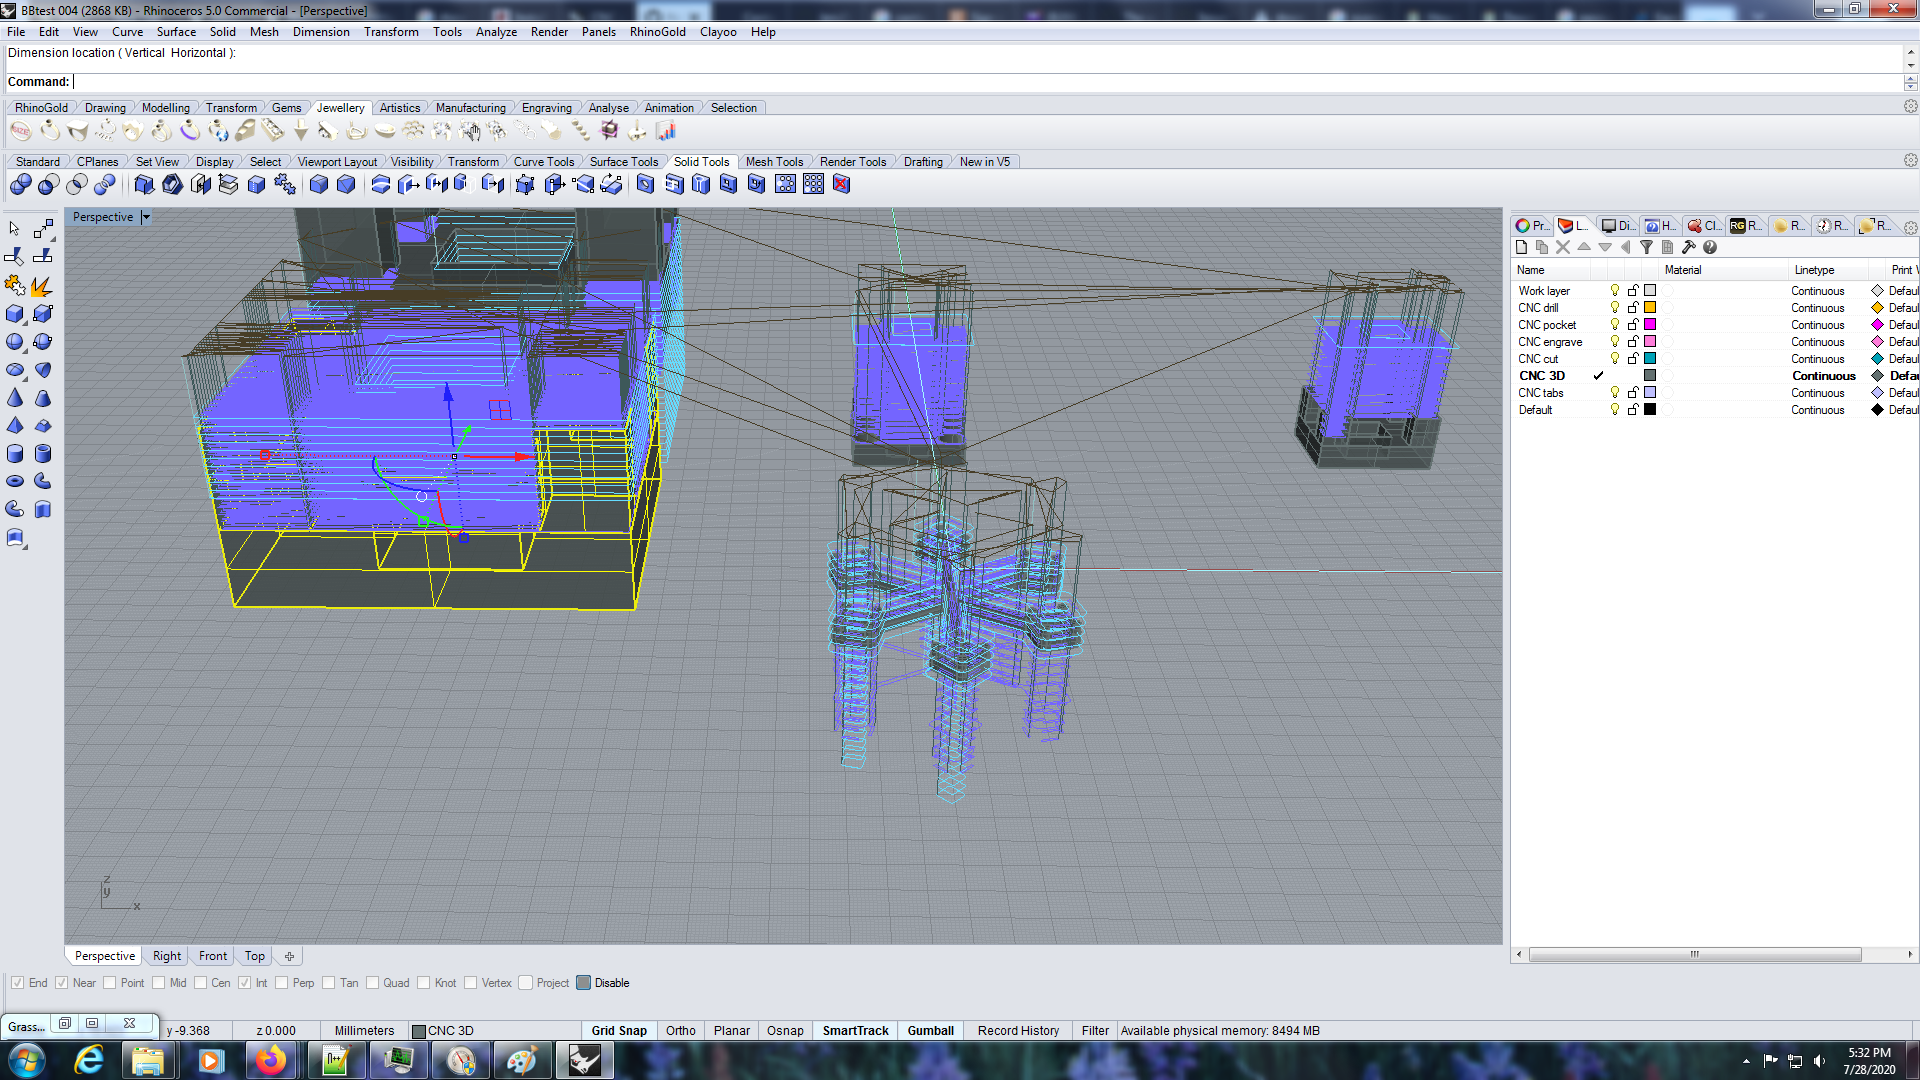The image size is (1920, 1080).
Task: Open the ring size tool in Jewellery toolbar
Action: pyautogui.click(x=21, y=131)
